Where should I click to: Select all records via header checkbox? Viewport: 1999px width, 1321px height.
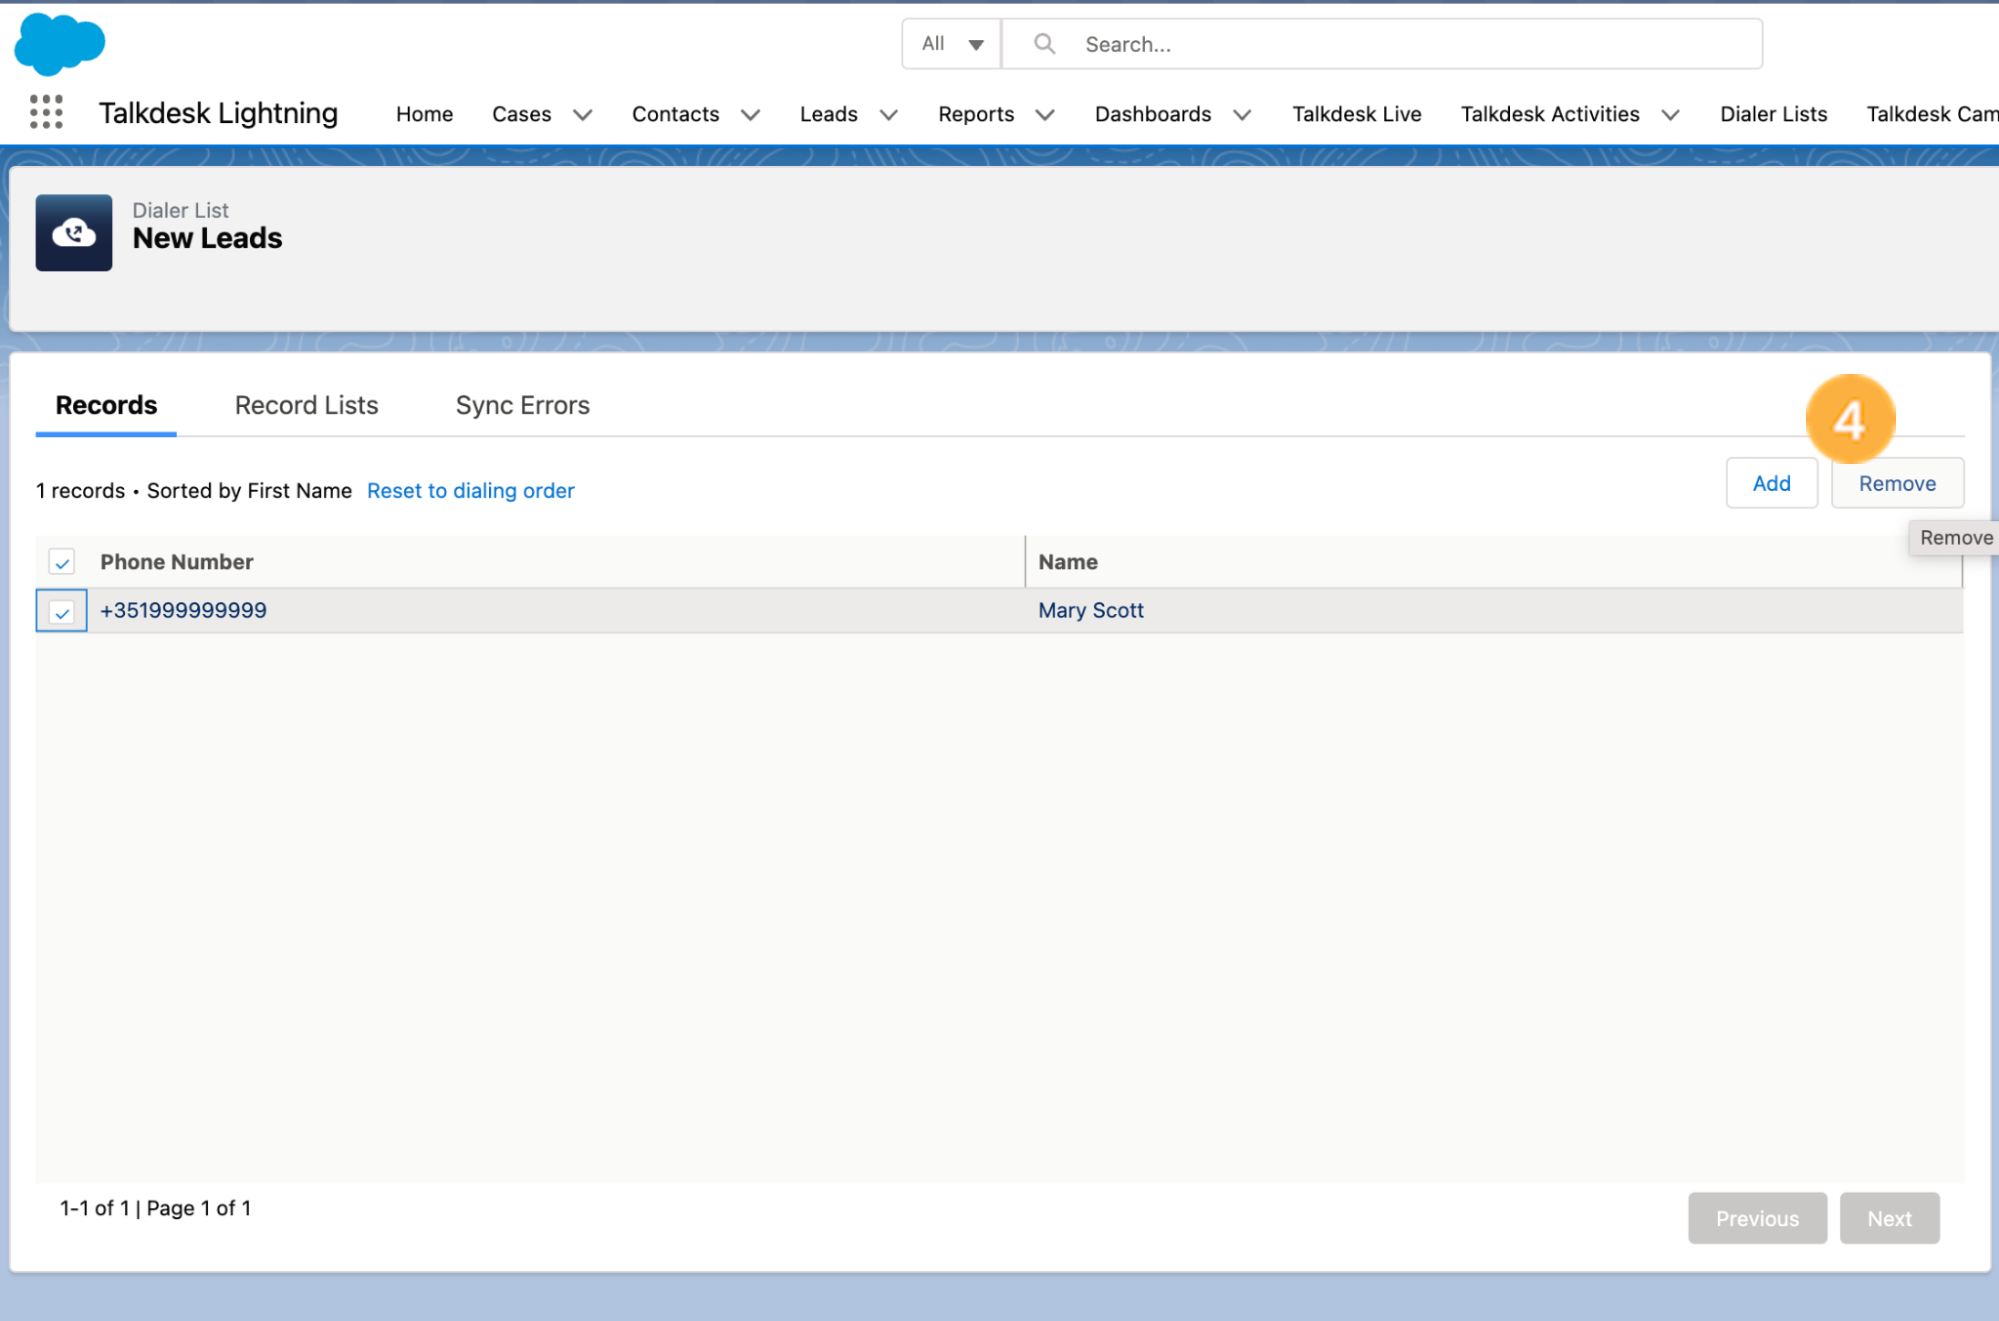(61, 561)
